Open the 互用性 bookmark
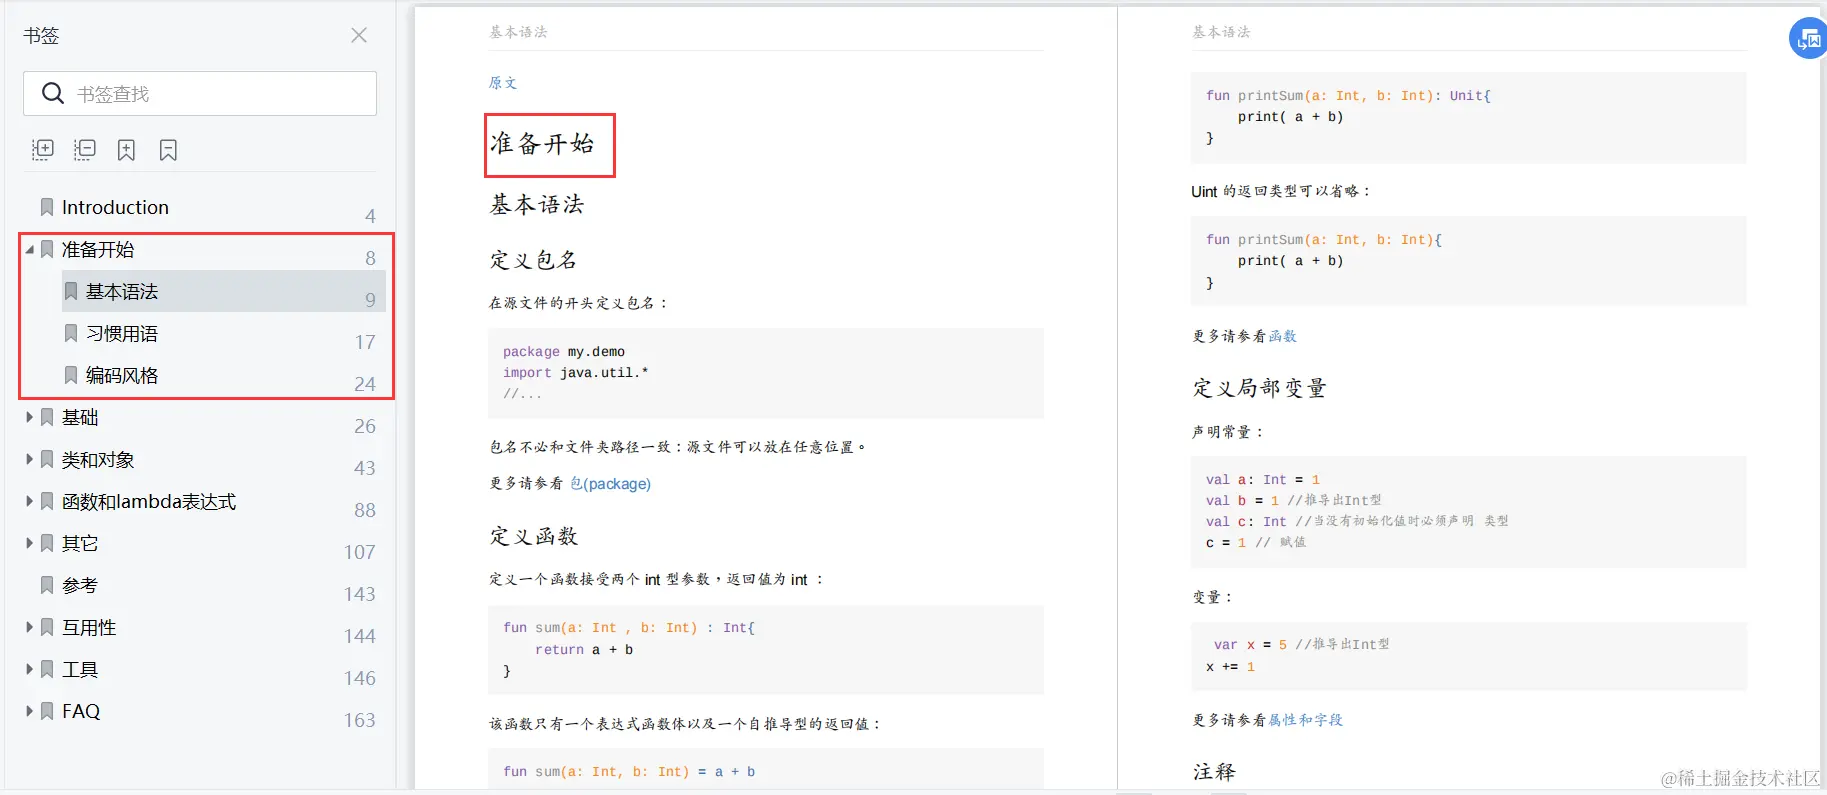Image resolution: width=1827 pixels, height=795 pixels. point(89,627)
